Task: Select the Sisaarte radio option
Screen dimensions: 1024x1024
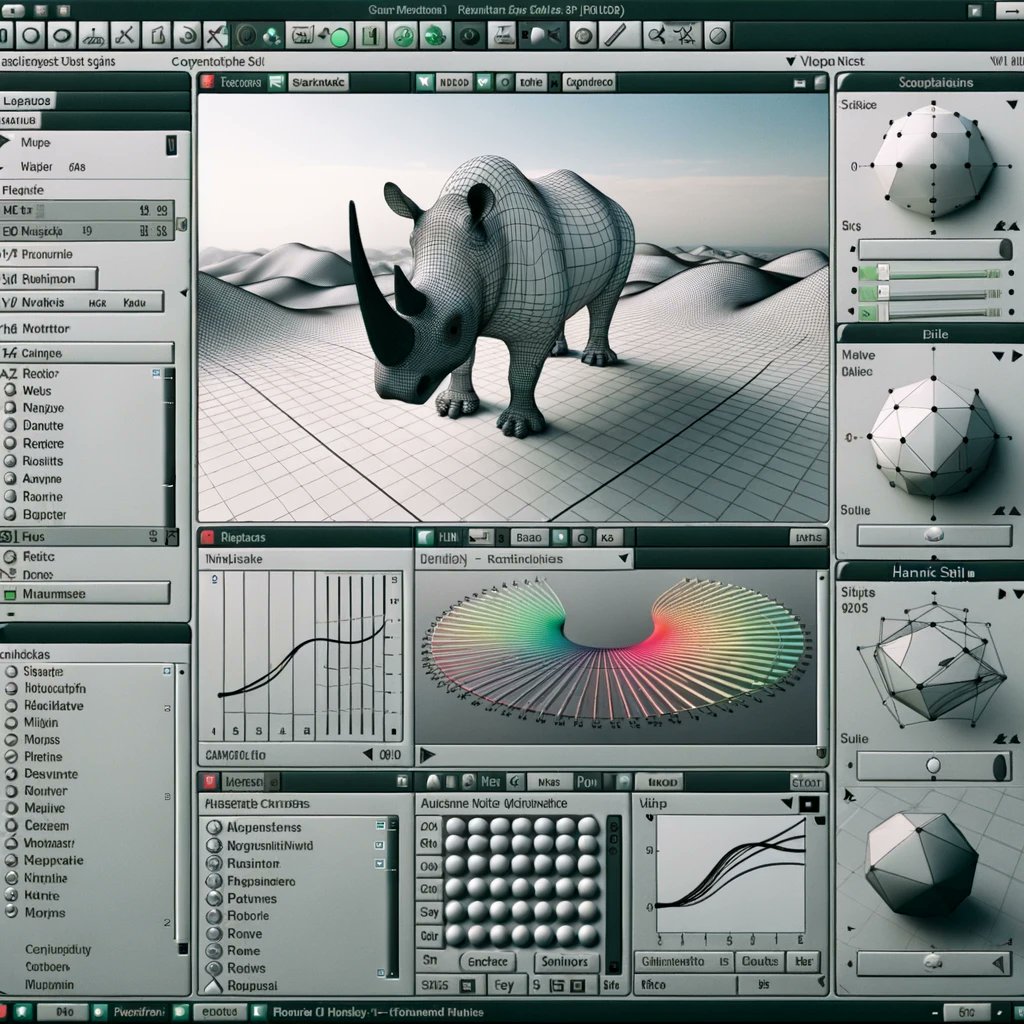Action: [x=11, y=671]
